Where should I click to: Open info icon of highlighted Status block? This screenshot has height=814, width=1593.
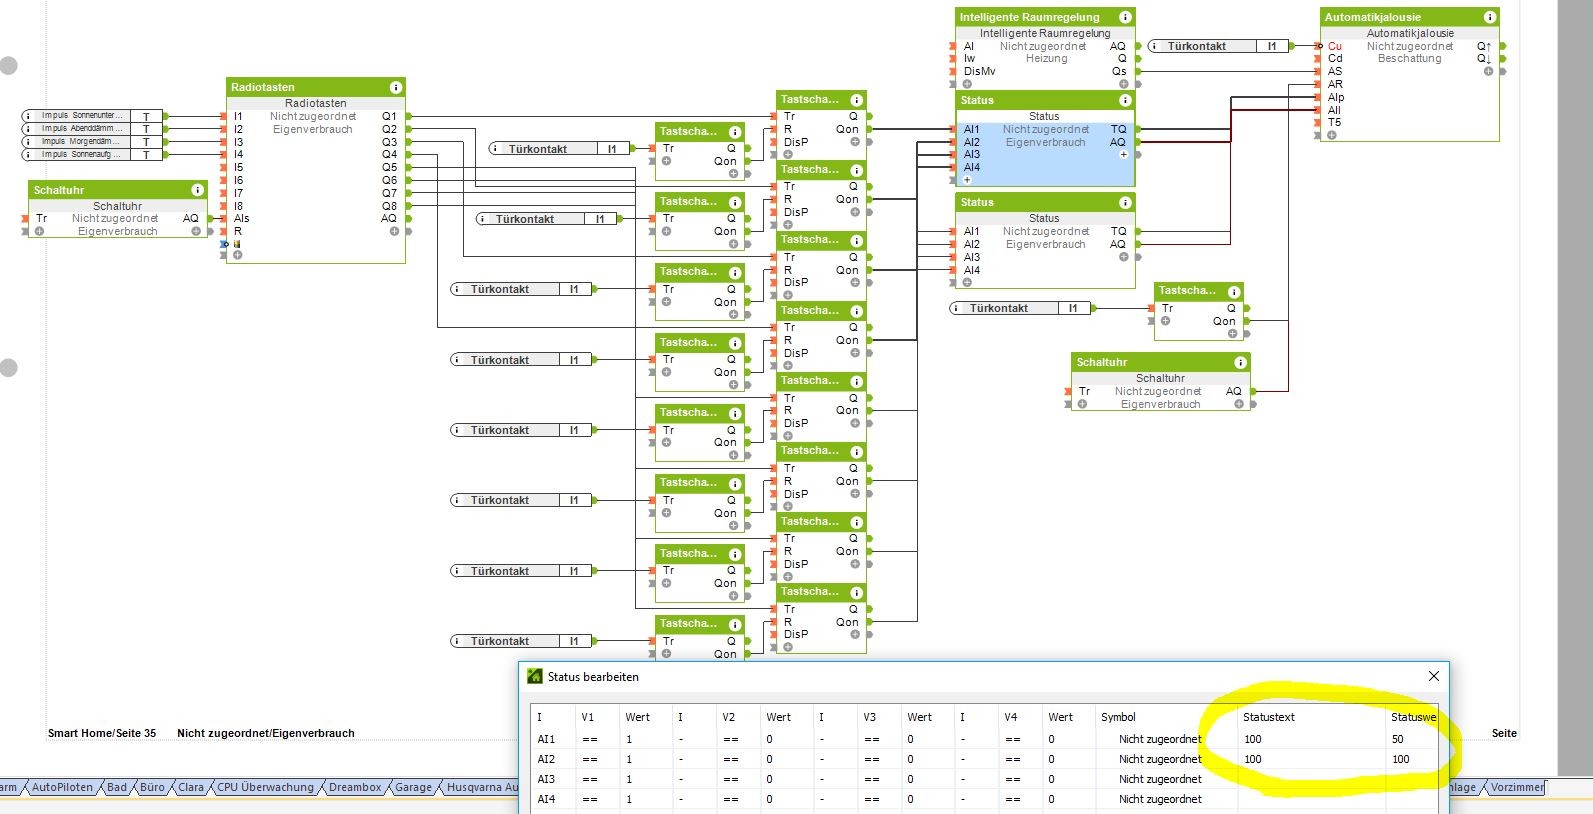[1125, 100]
